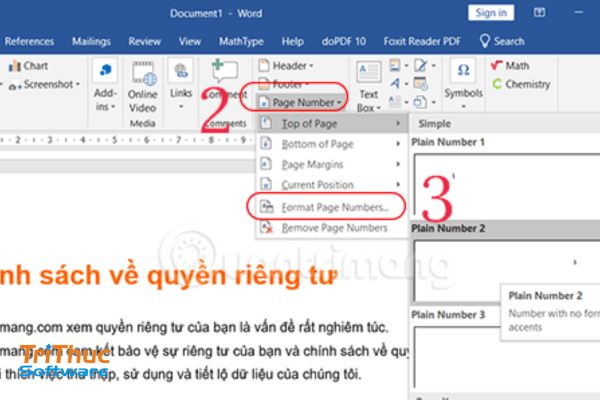Select Remove Page Numbers option
600x400 pixels.
coord(331,228)
